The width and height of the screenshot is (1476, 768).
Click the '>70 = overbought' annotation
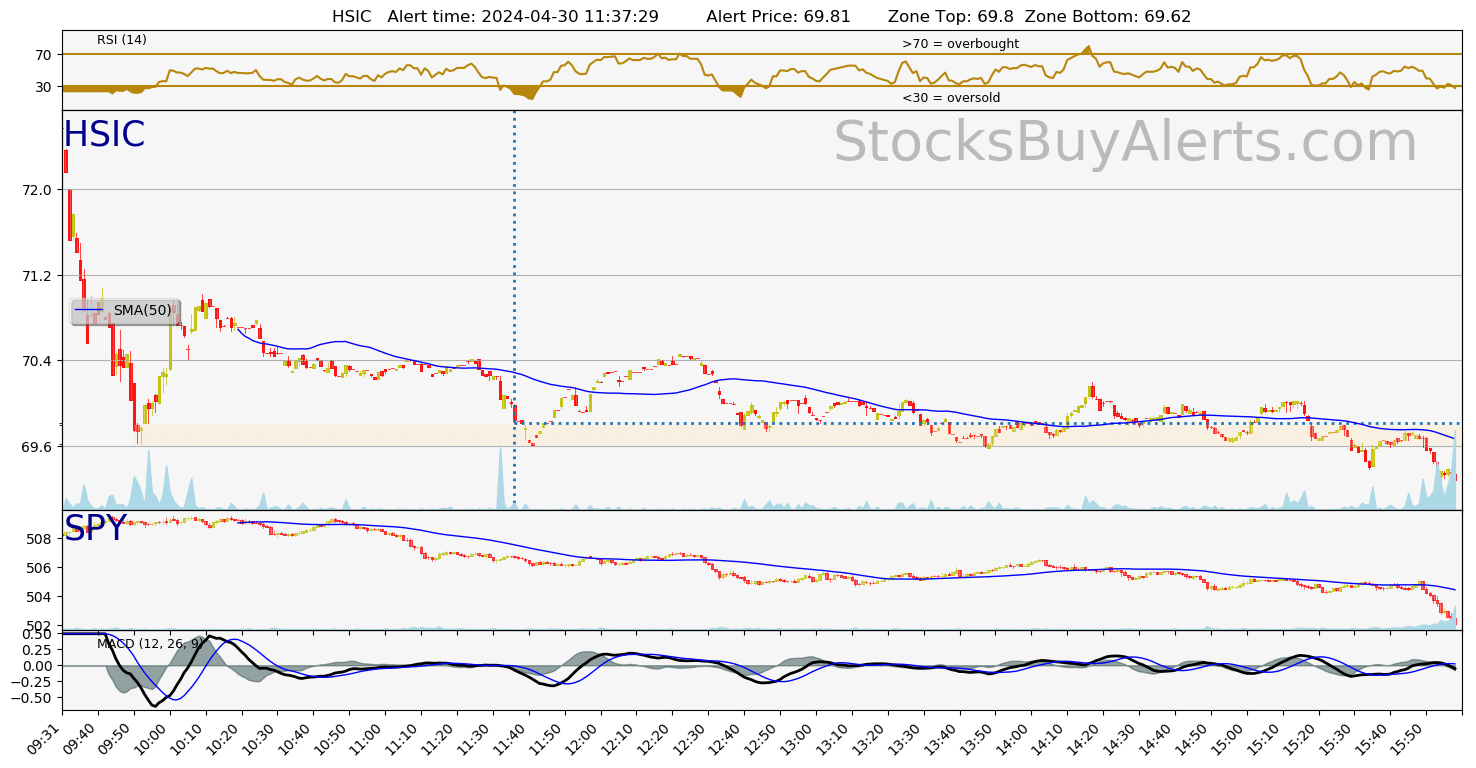pos(960,44)
